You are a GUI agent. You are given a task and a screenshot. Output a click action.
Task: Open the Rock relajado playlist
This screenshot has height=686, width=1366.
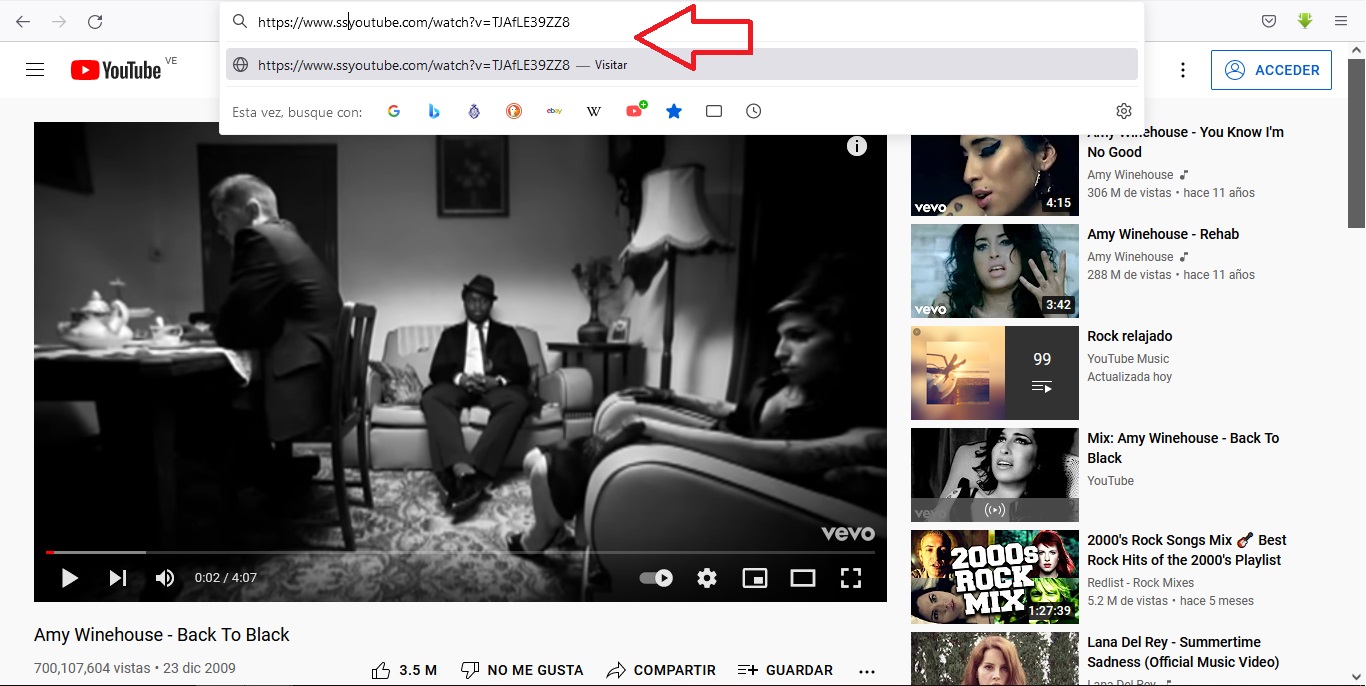(1130, 336)
